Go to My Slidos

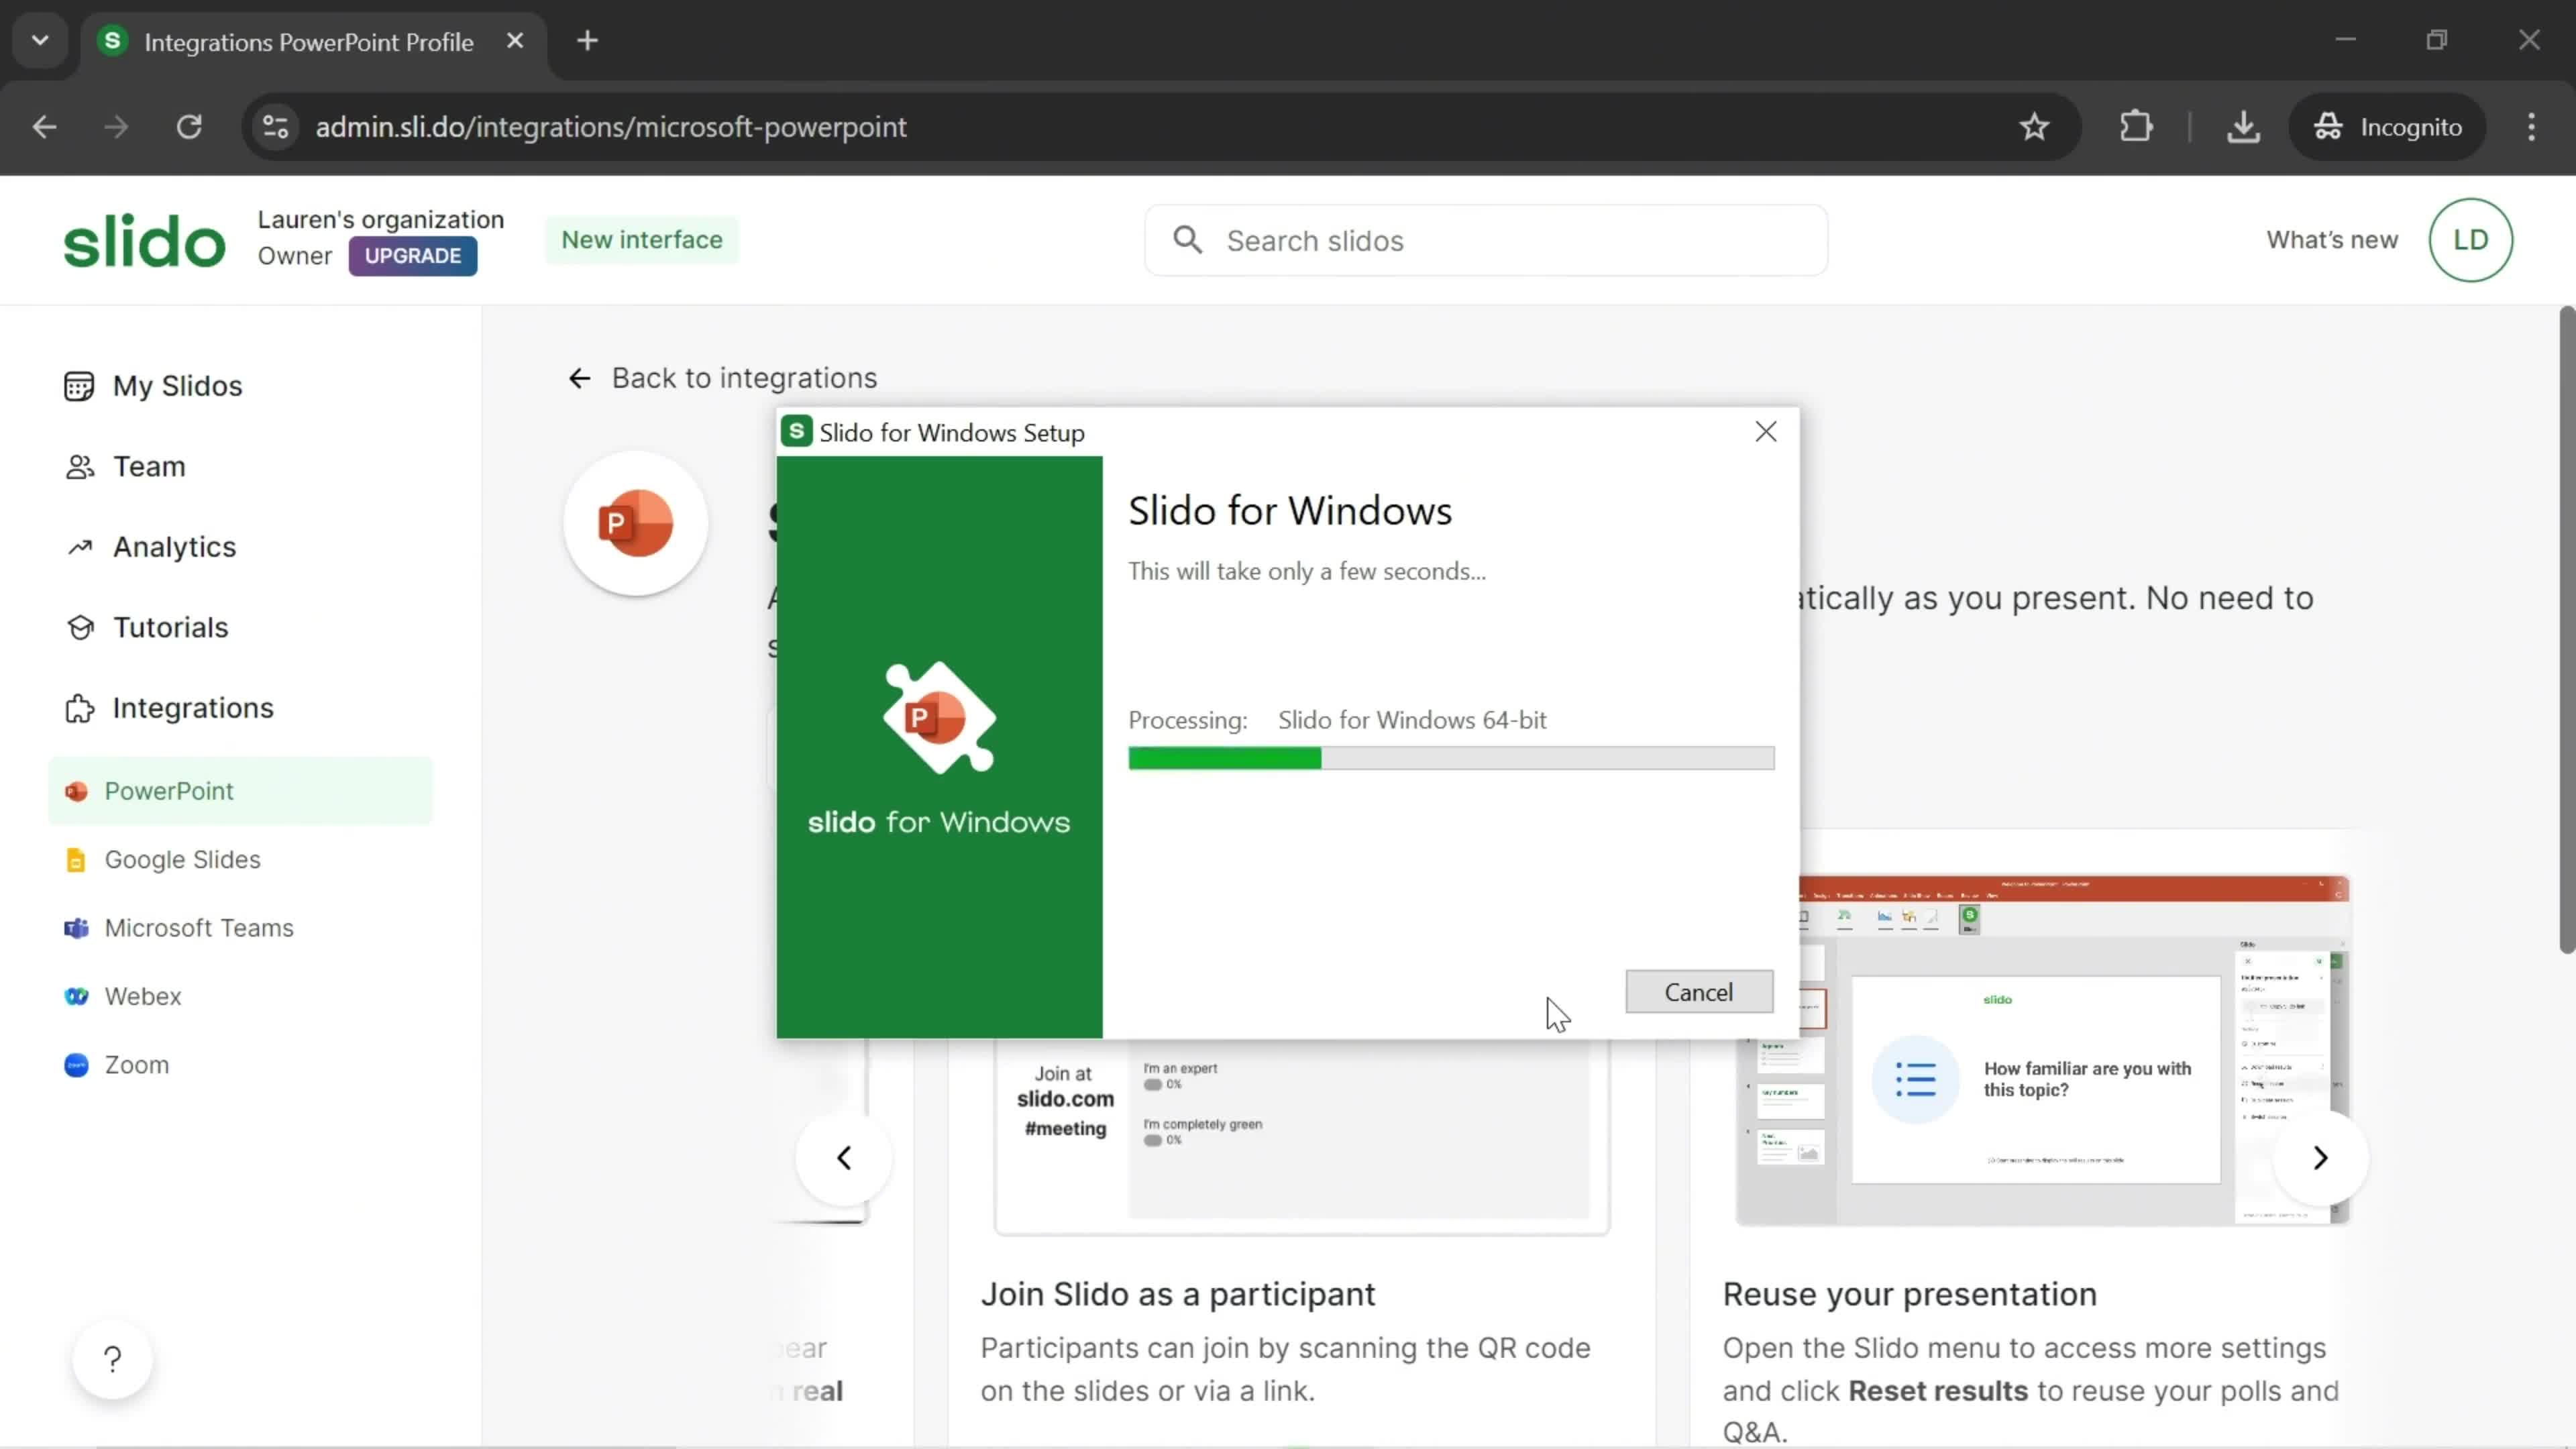[x=177, y=386]
